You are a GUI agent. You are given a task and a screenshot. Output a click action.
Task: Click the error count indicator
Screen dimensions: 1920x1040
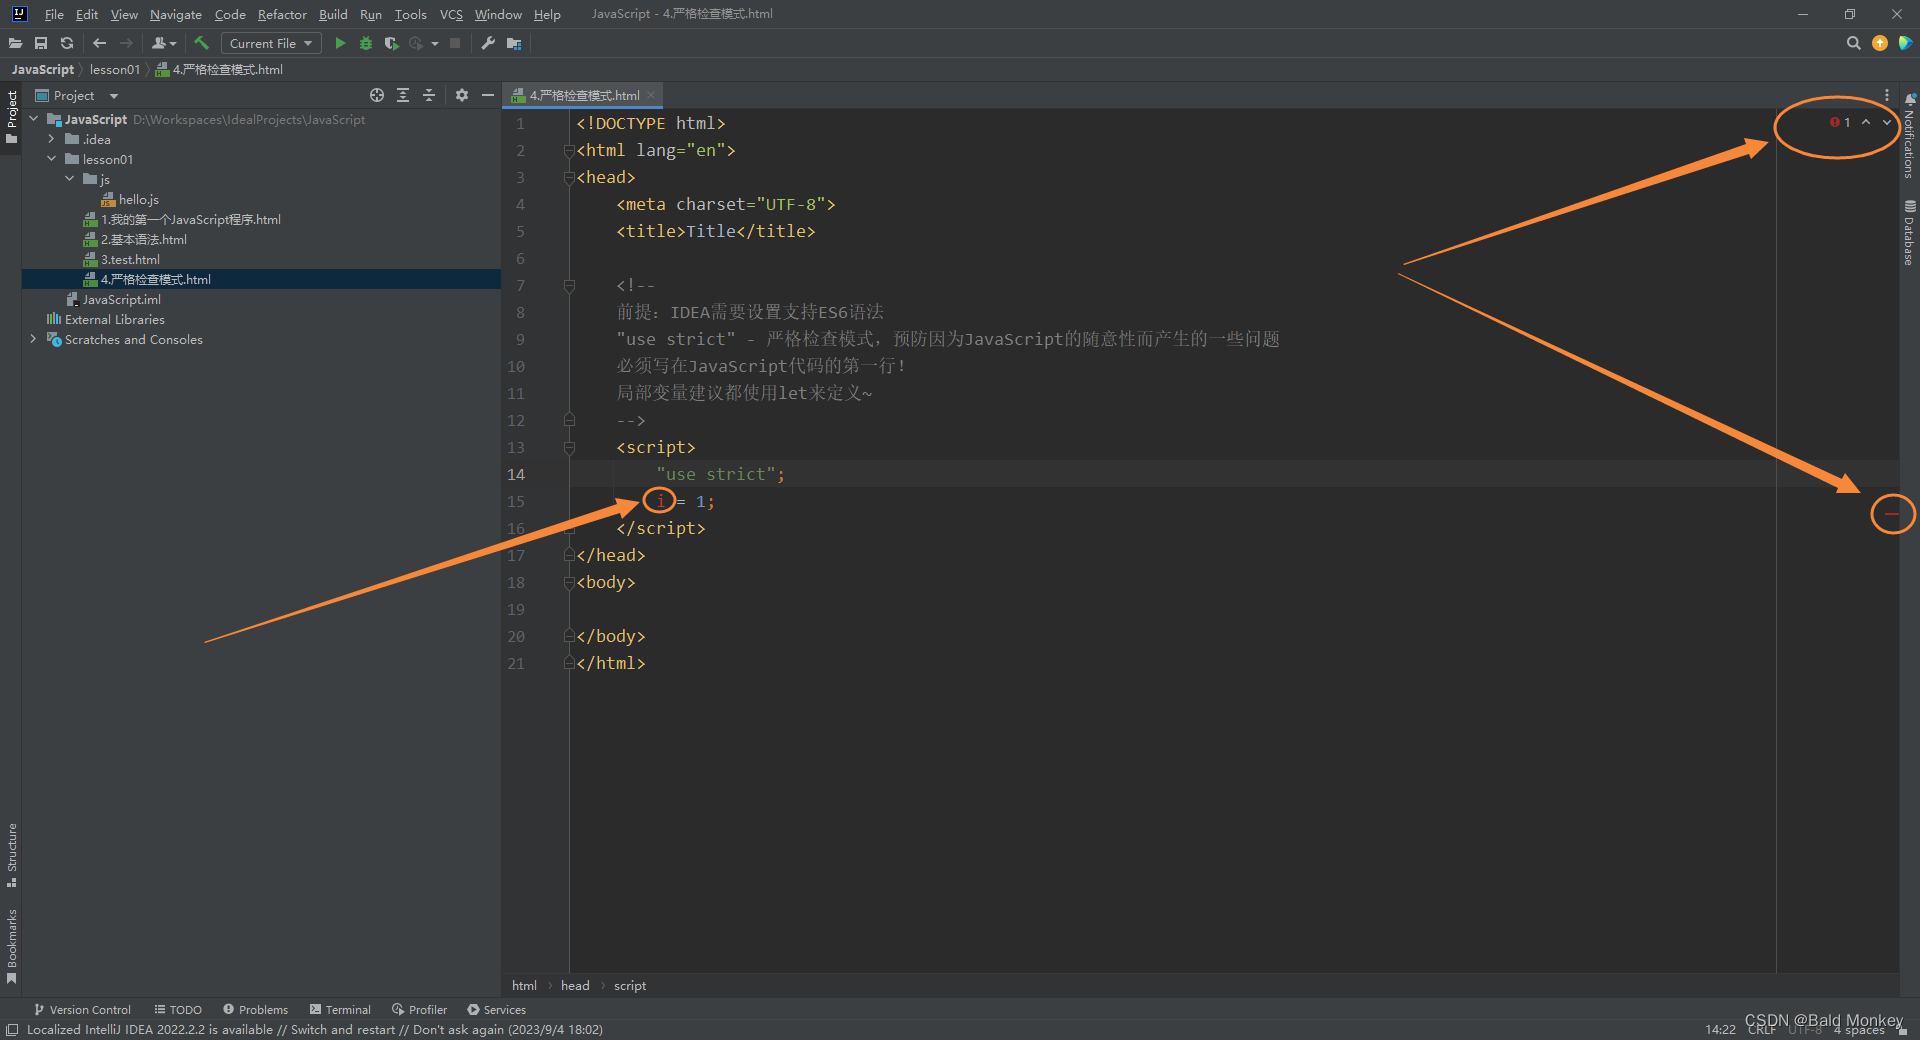pos(1840,122)
